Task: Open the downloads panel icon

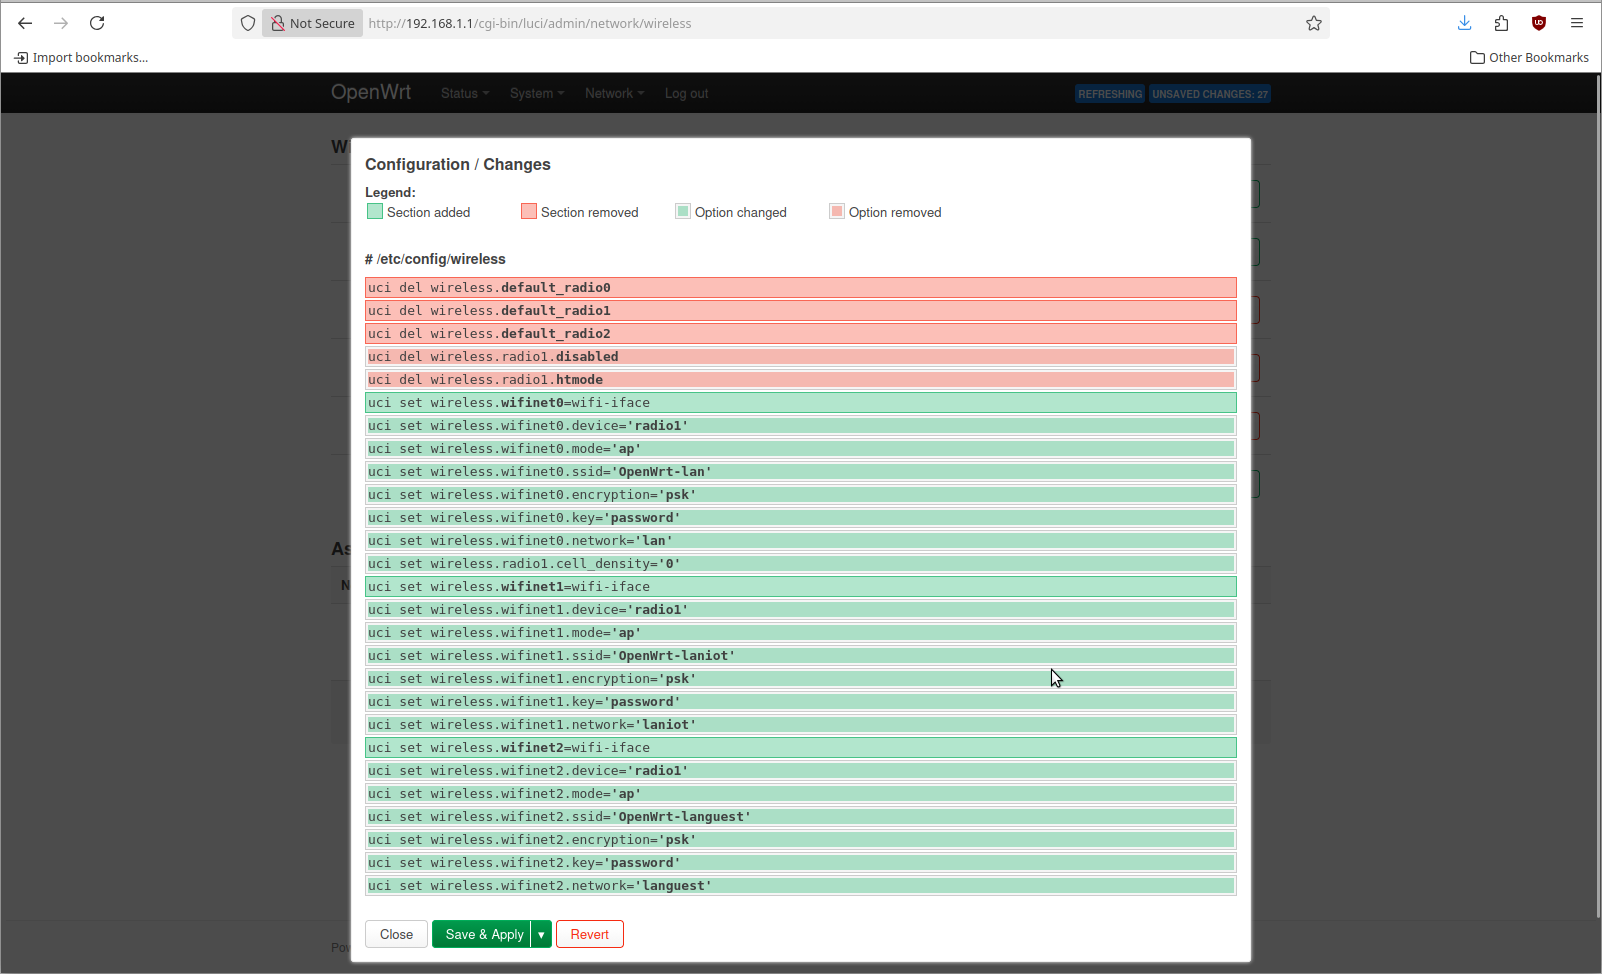Action: tap(1464, 23)
